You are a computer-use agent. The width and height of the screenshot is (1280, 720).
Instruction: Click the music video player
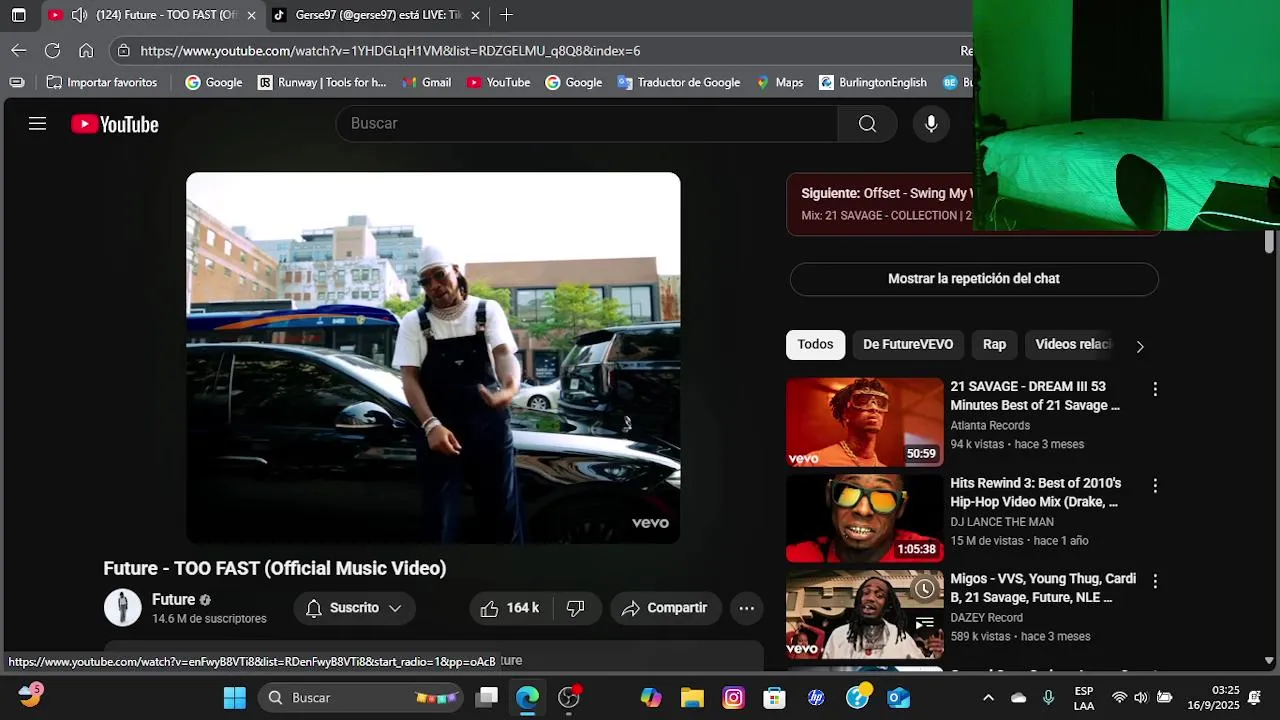(433, 358)
